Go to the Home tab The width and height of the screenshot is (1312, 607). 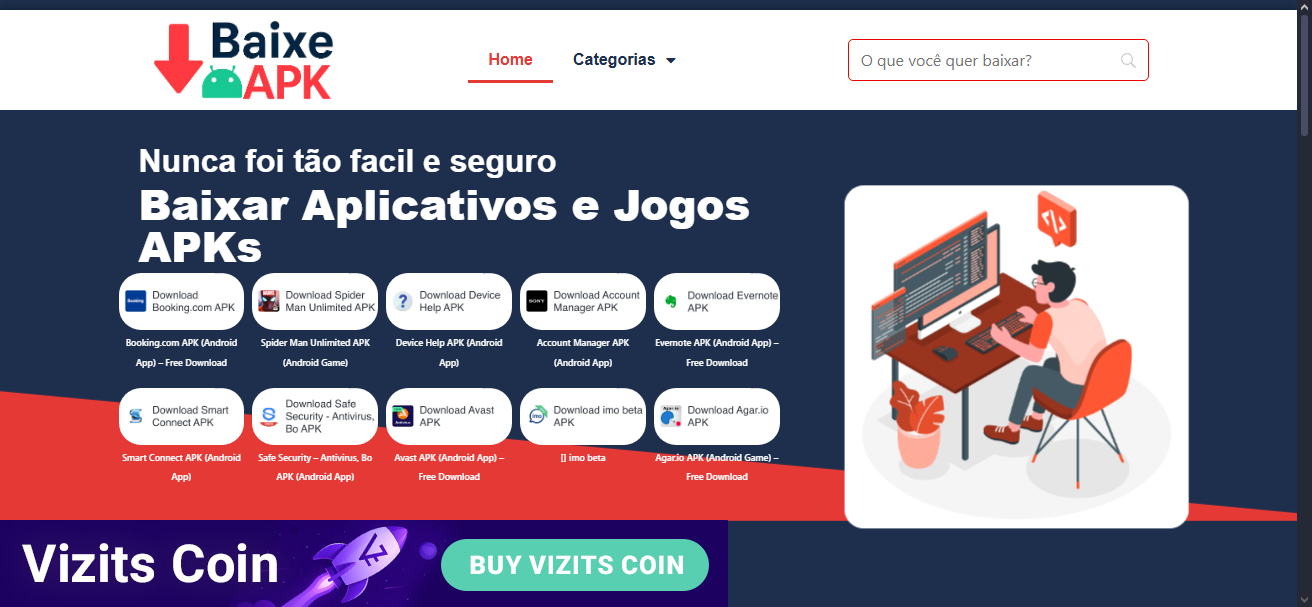pos(510,60)
